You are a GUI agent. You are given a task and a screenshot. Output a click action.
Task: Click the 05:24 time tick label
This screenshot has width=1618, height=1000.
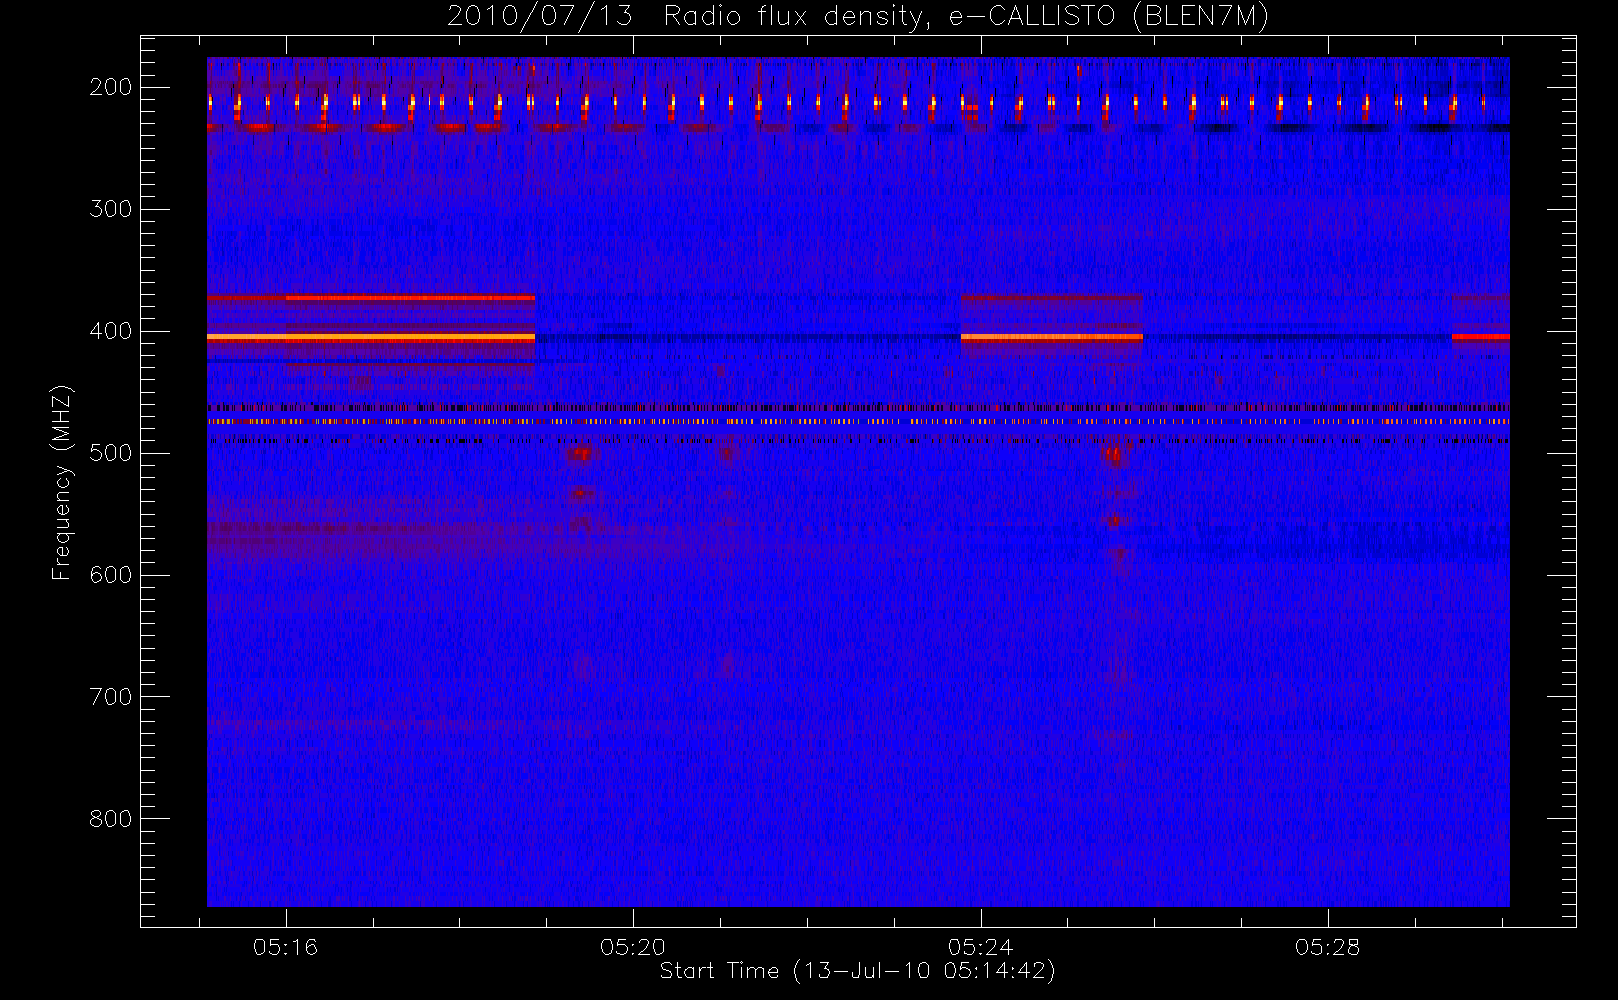[980, 946]
